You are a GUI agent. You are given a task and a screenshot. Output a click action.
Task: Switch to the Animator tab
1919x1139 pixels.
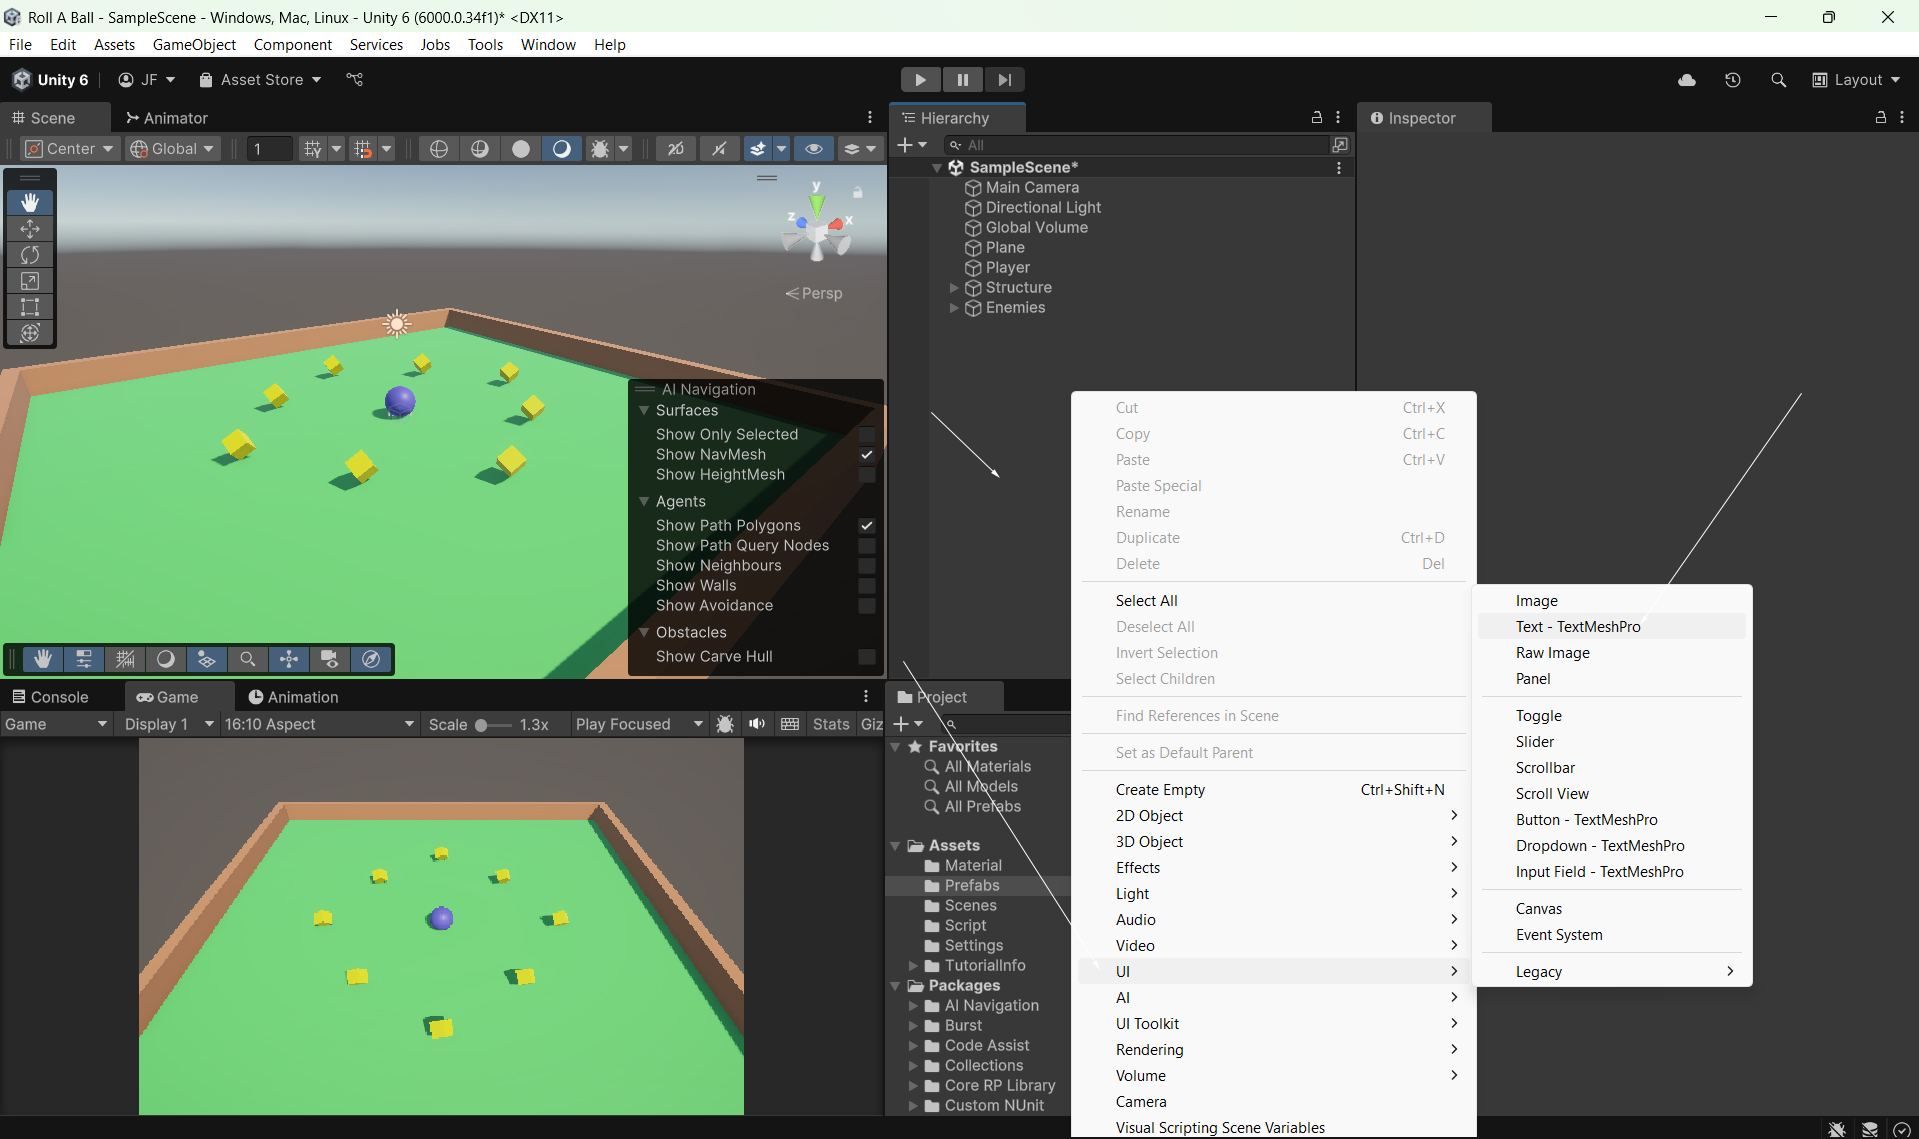coord(167,118)
